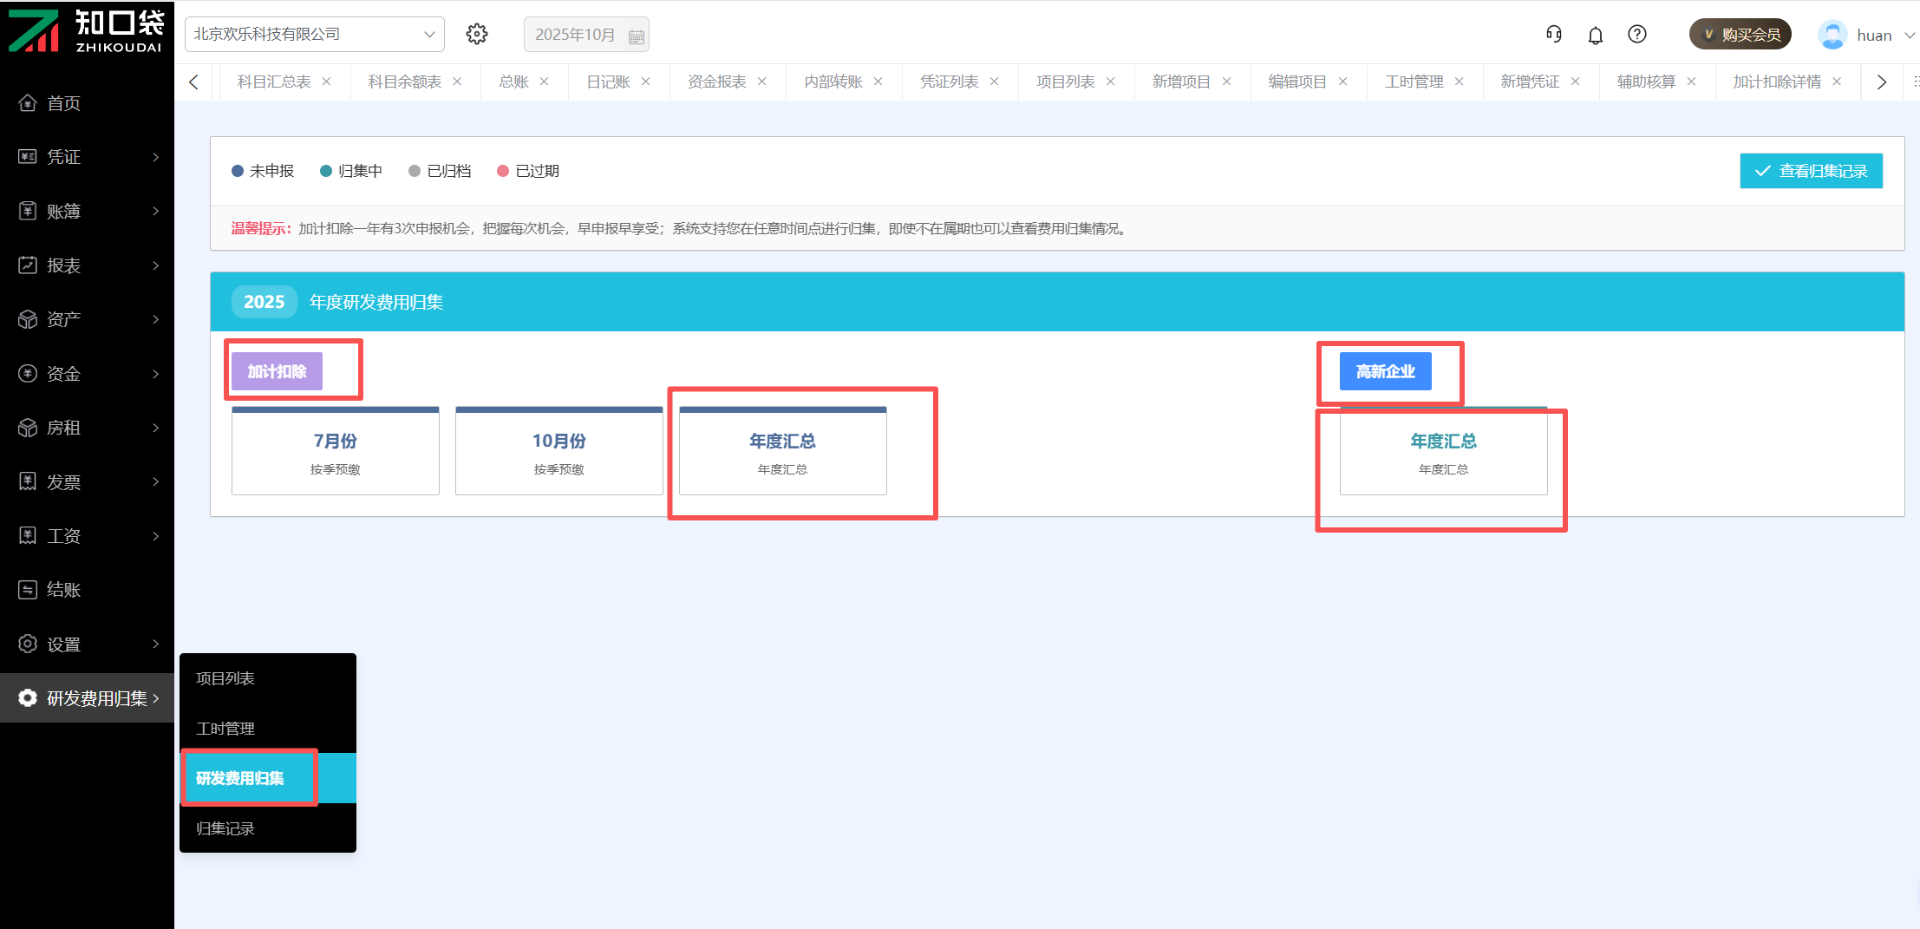This screenshot has width=1920, height=929.
Task: Switch to the 工时管理 tab
Action: [1413, 82]
